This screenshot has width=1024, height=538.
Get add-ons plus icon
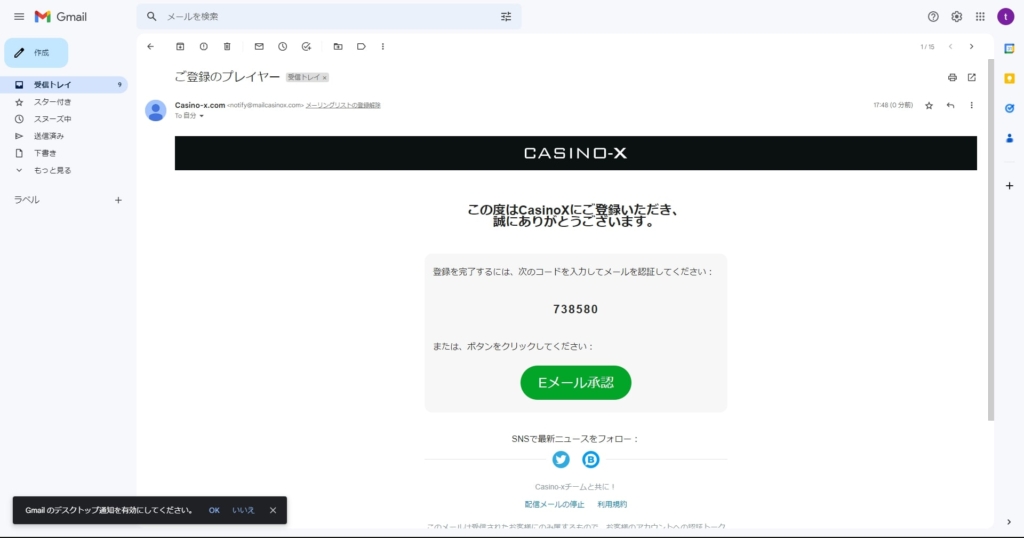click(x=1009, y=186)
